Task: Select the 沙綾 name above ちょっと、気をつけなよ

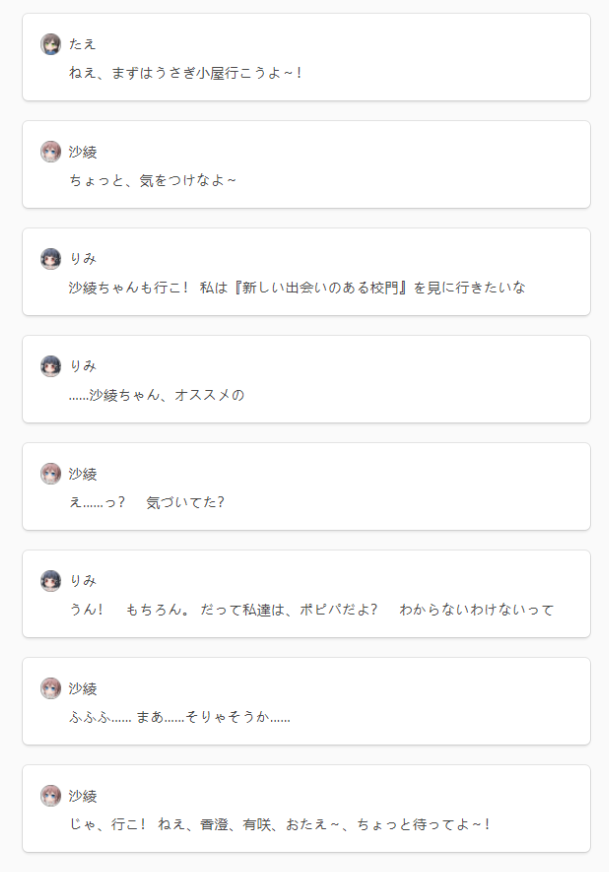Action: click(x=82, y=151)
